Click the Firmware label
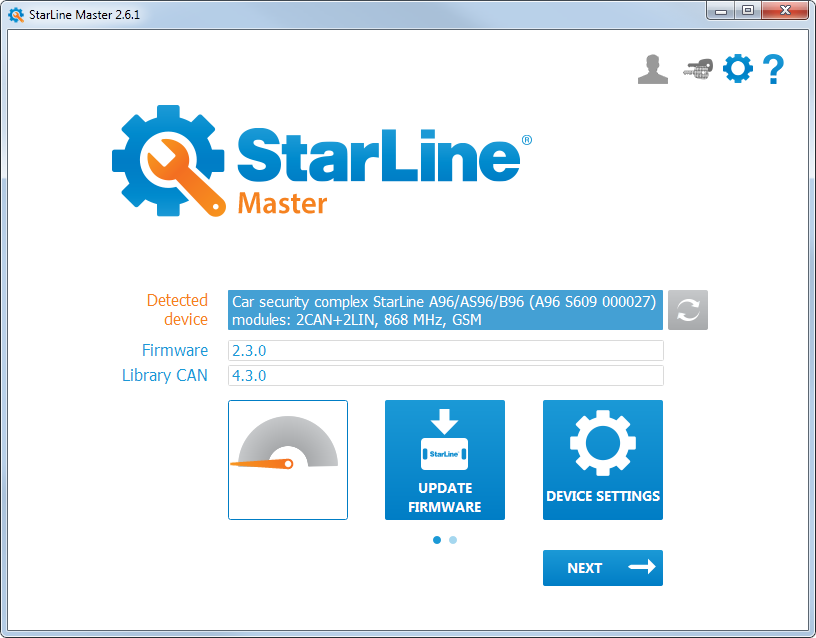The image size is (816, 638). coord(175,350)
